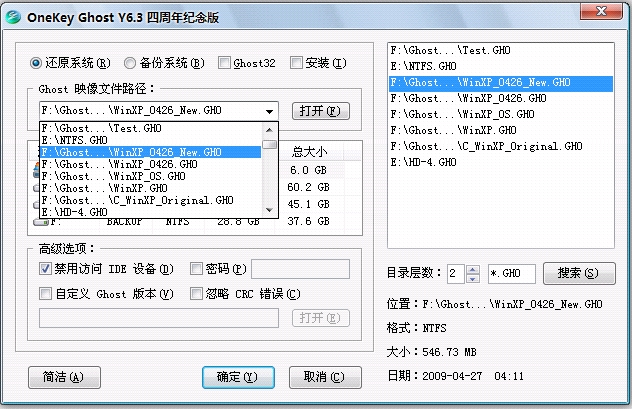The width and height of the screenshot is (632, 409).
Task: Select F:\Ghost...\WinXP_OS.GHO in search results
Action: tap(501, 114)
